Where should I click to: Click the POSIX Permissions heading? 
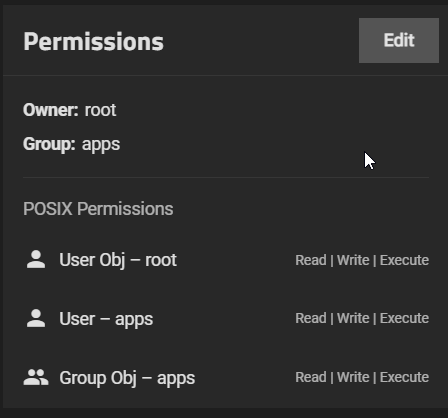click(x=98, y=209)
